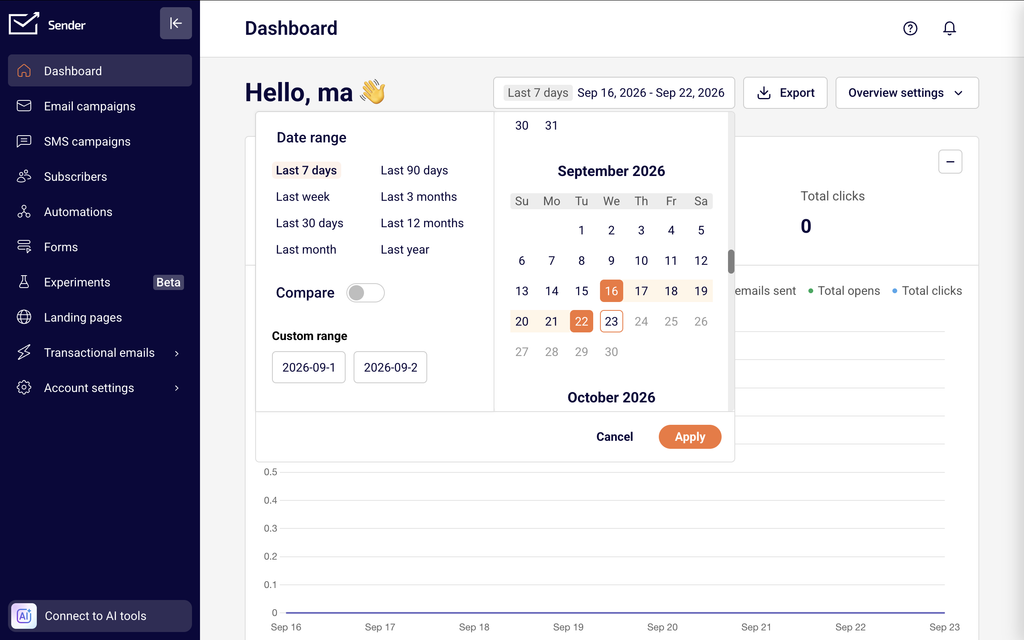Click the Email campaigns envelope icon
1024x640 pixels.
click(x=24, y=106)
